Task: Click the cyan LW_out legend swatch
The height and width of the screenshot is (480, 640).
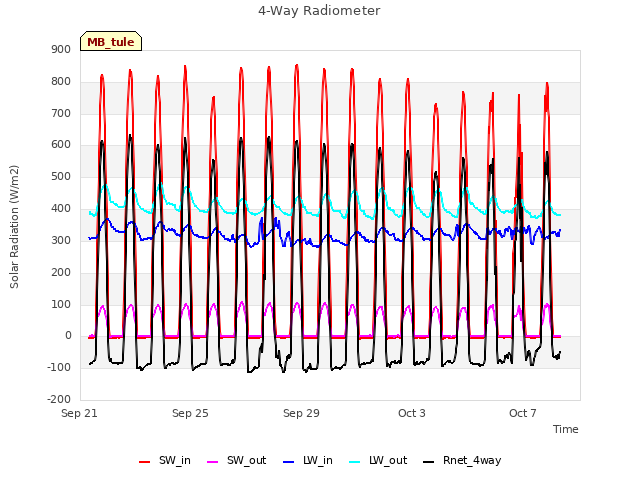Action: 355,462
